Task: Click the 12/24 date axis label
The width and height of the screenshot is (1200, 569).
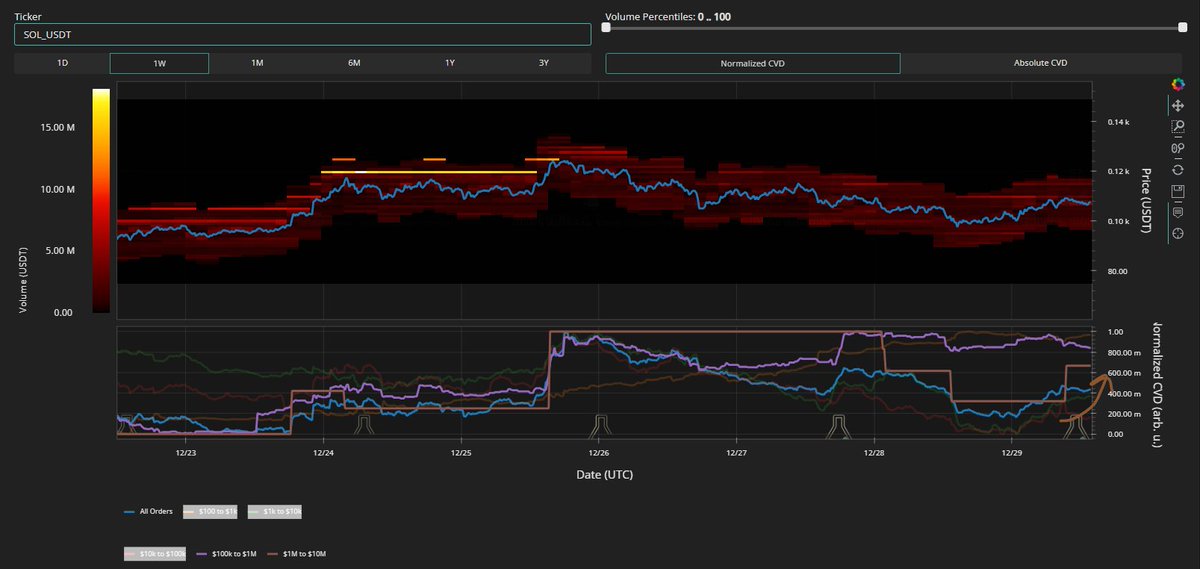Action: 322,452
